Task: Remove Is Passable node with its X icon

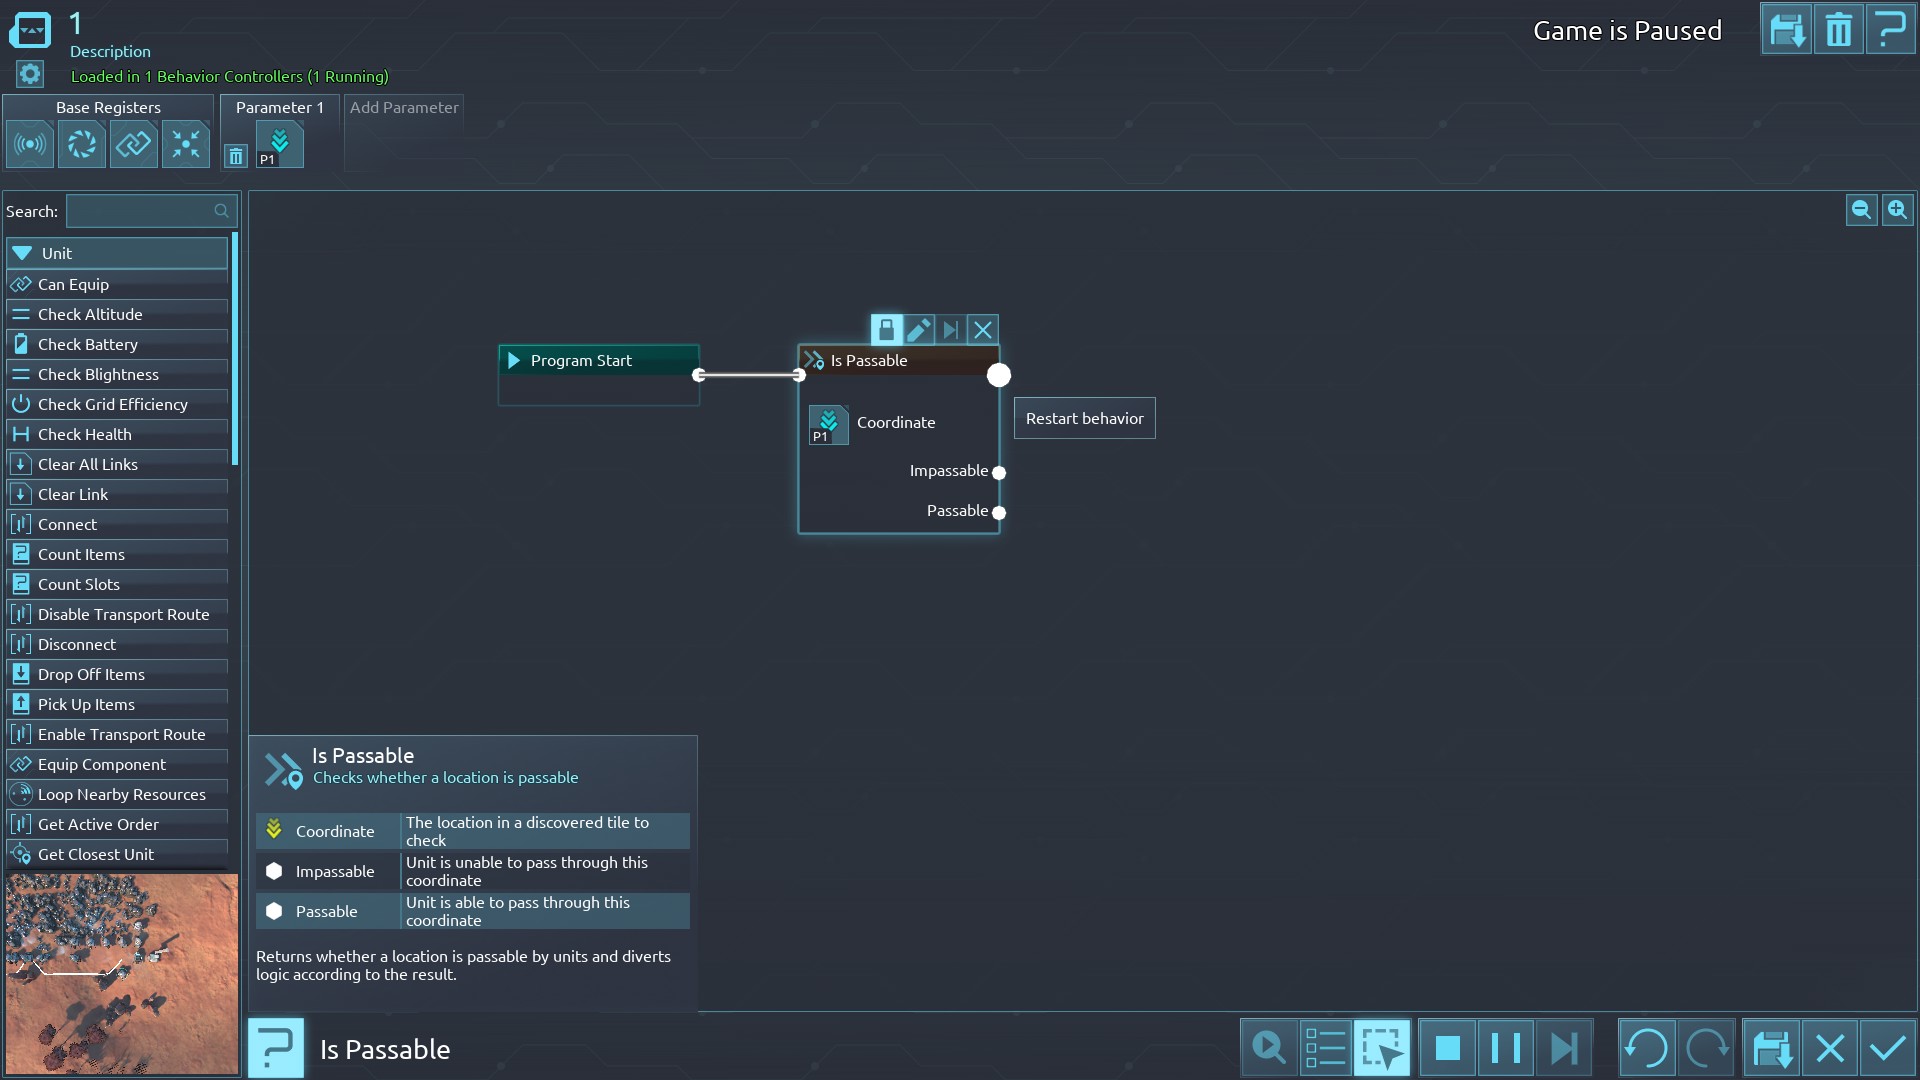Action: click(x=983, y=329)
